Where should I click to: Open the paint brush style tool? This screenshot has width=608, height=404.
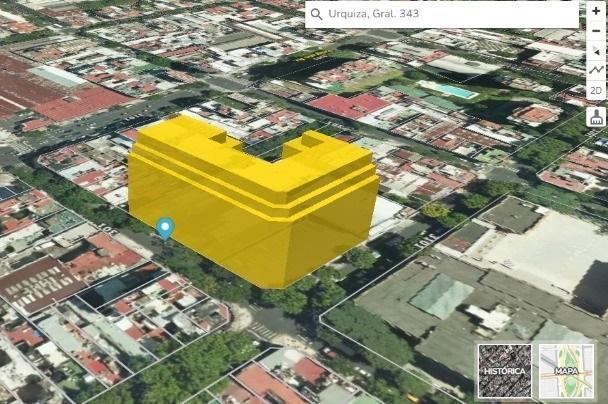(x=597, y=117)
